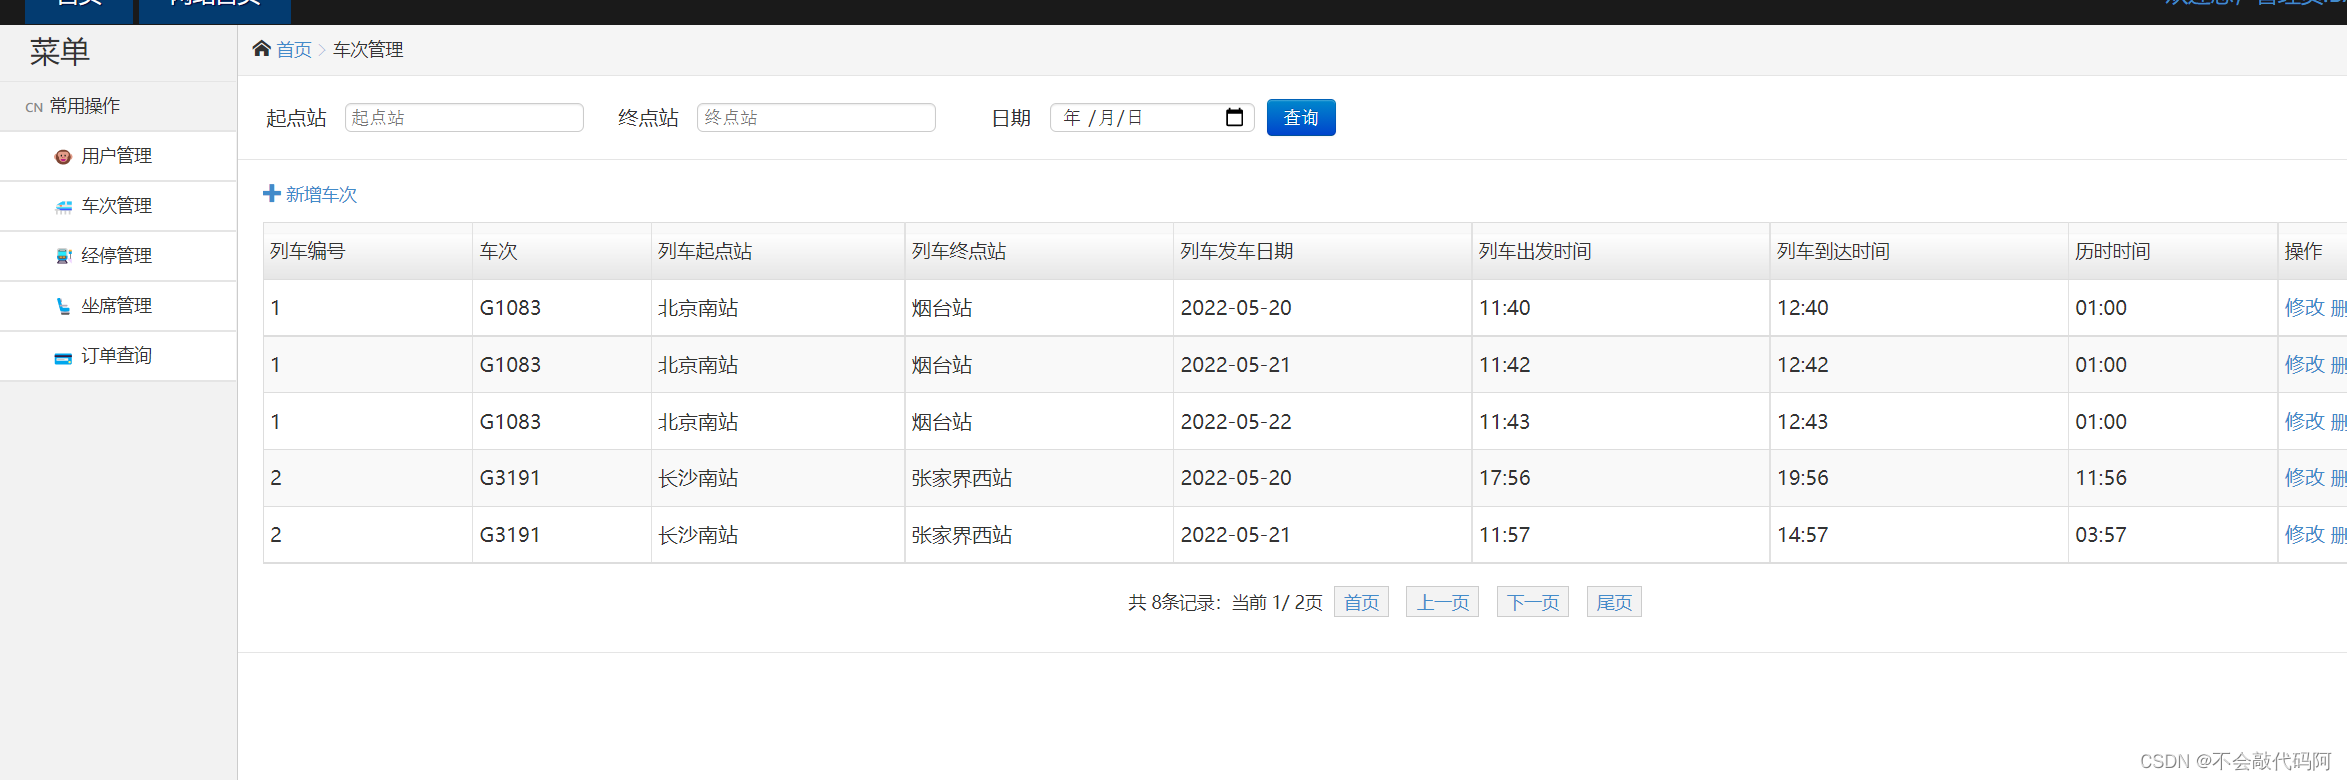
Task: Select departure time 11:40 cell
Action: point(1620,308)
